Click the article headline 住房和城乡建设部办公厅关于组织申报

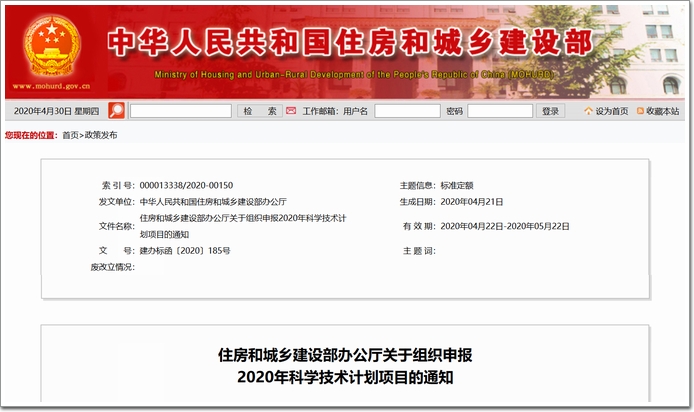pos(345,355)
